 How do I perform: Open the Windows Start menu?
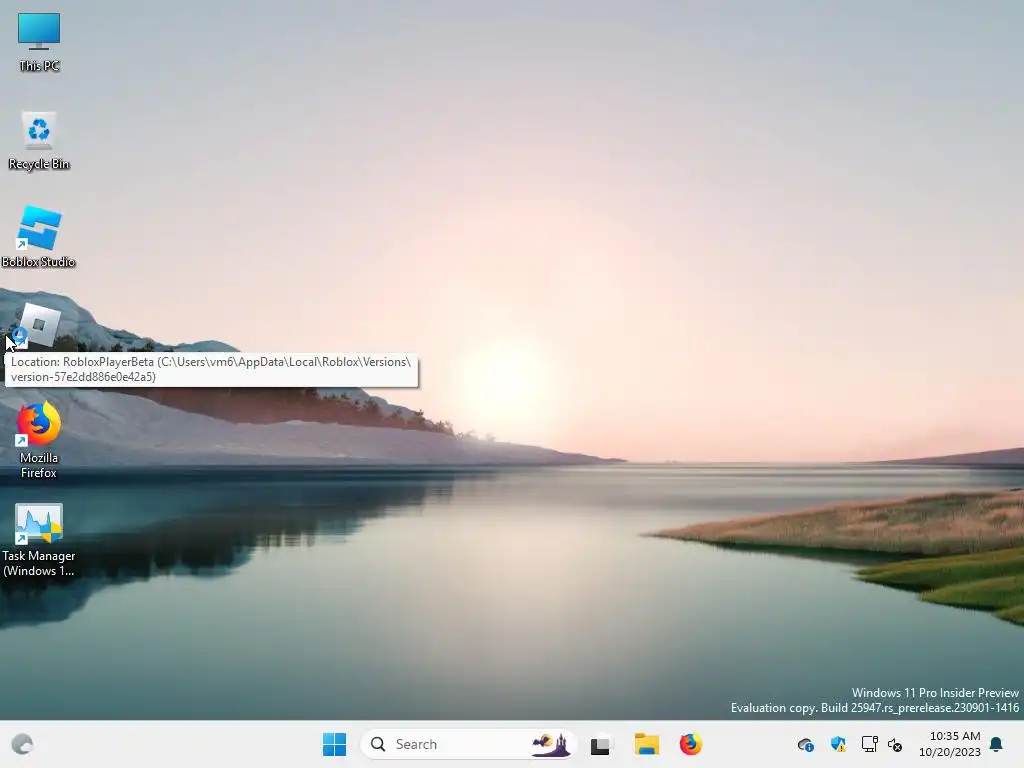pos(334,744)
